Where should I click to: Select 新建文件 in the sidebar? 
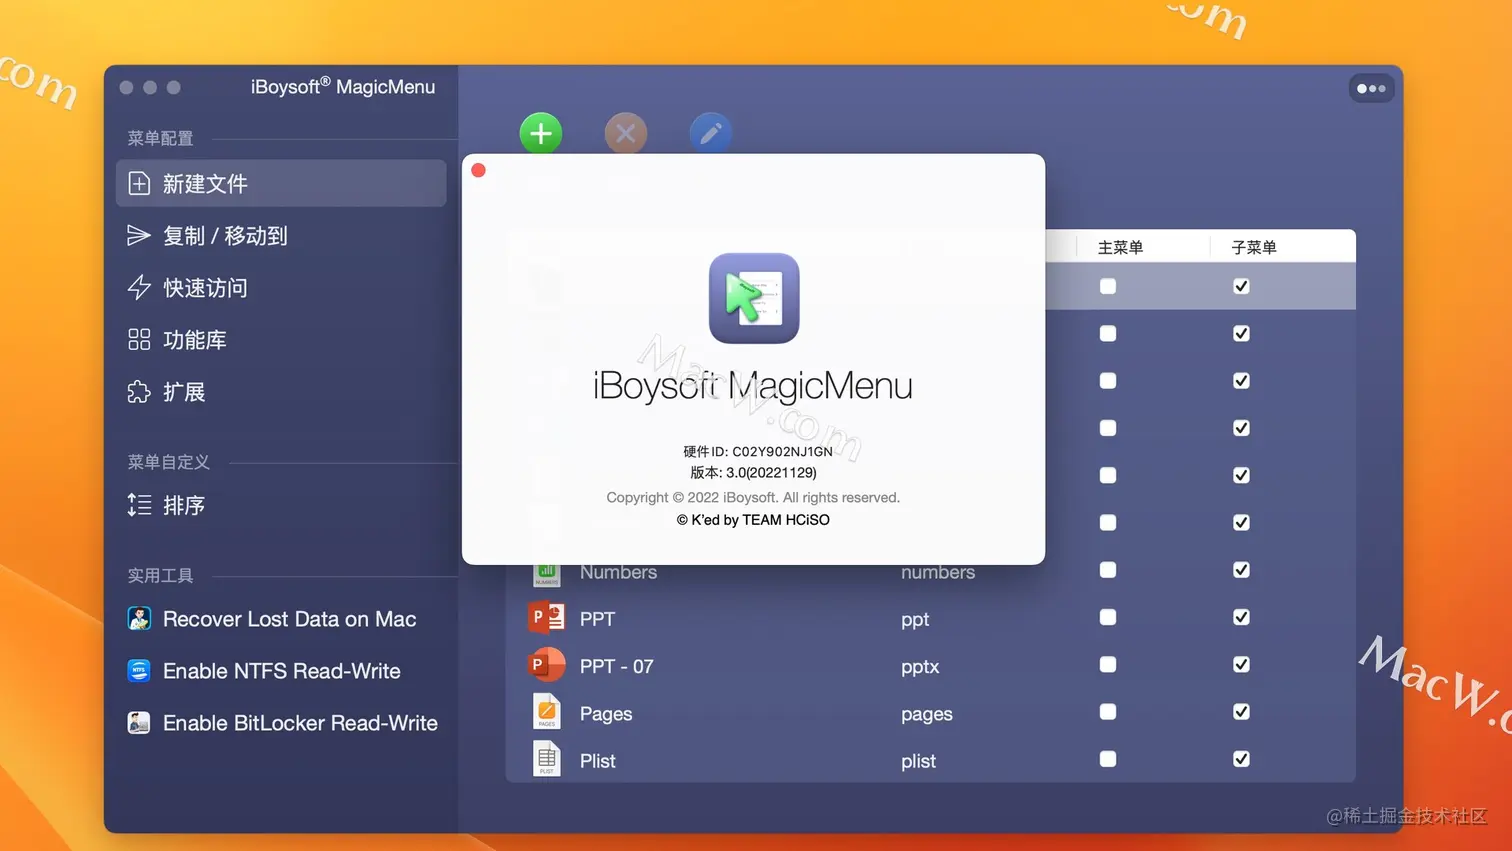click(281, 183)
